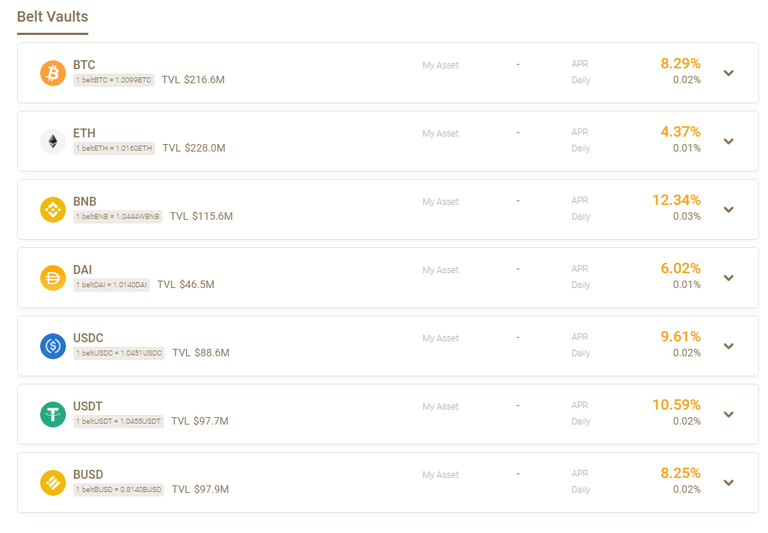768x533 pixels.
Task: Expand the BTC vault chevron
Action: click(729, 73)
